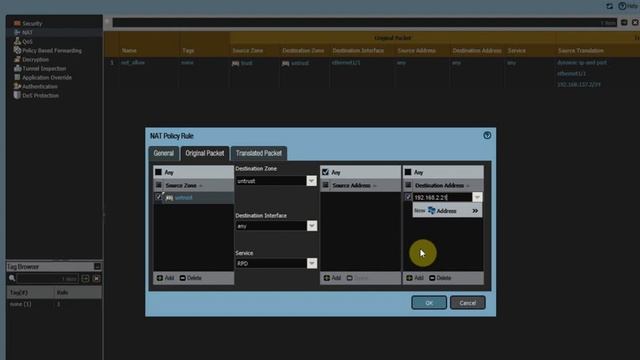Click Add under the Source Address list
640x360 pixels.
pos(332,278)
